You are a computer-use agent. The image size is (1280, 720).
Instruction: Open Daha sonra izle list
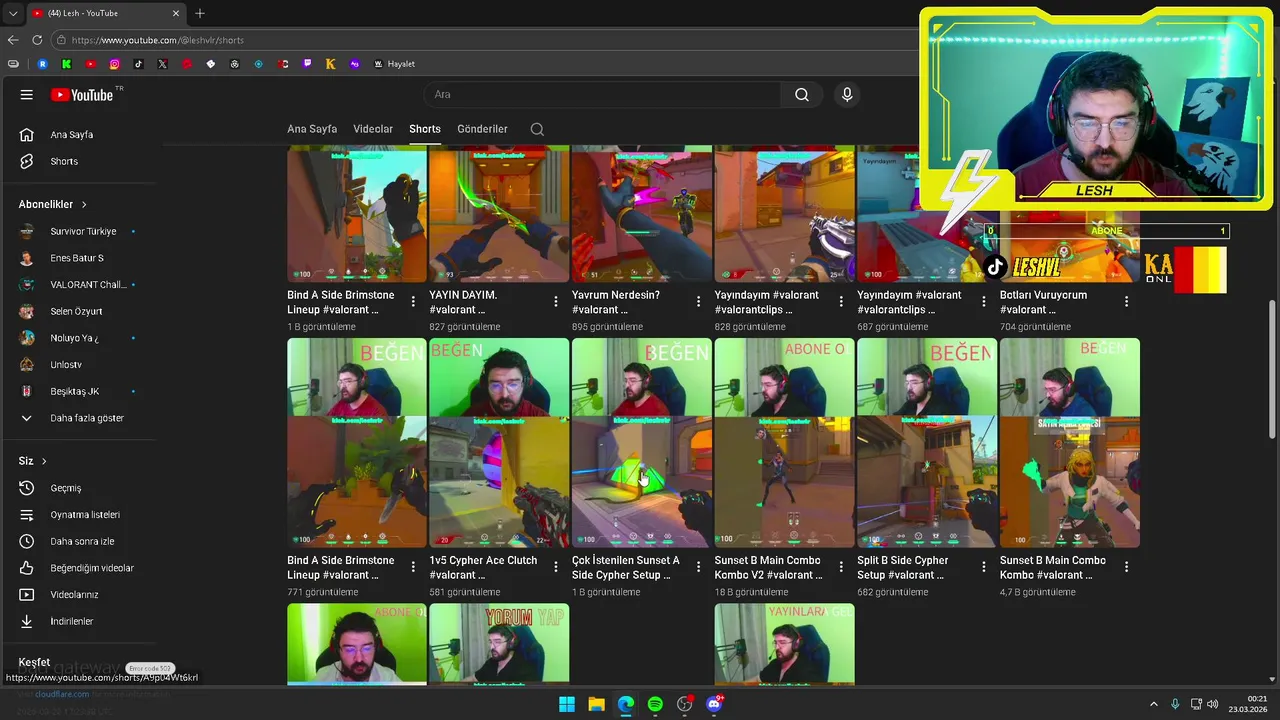[80, 542]
